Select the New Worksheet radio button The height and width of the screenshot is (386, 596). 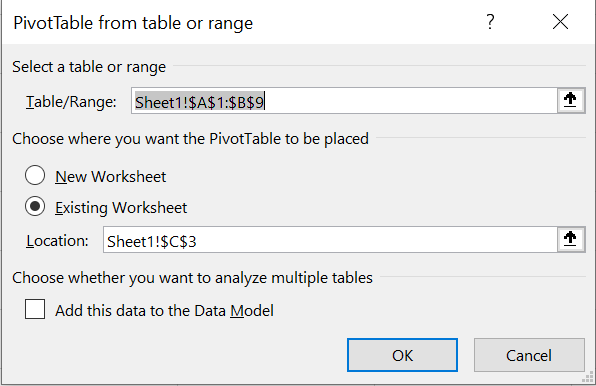pyautogui.click(x=35, y=176)
